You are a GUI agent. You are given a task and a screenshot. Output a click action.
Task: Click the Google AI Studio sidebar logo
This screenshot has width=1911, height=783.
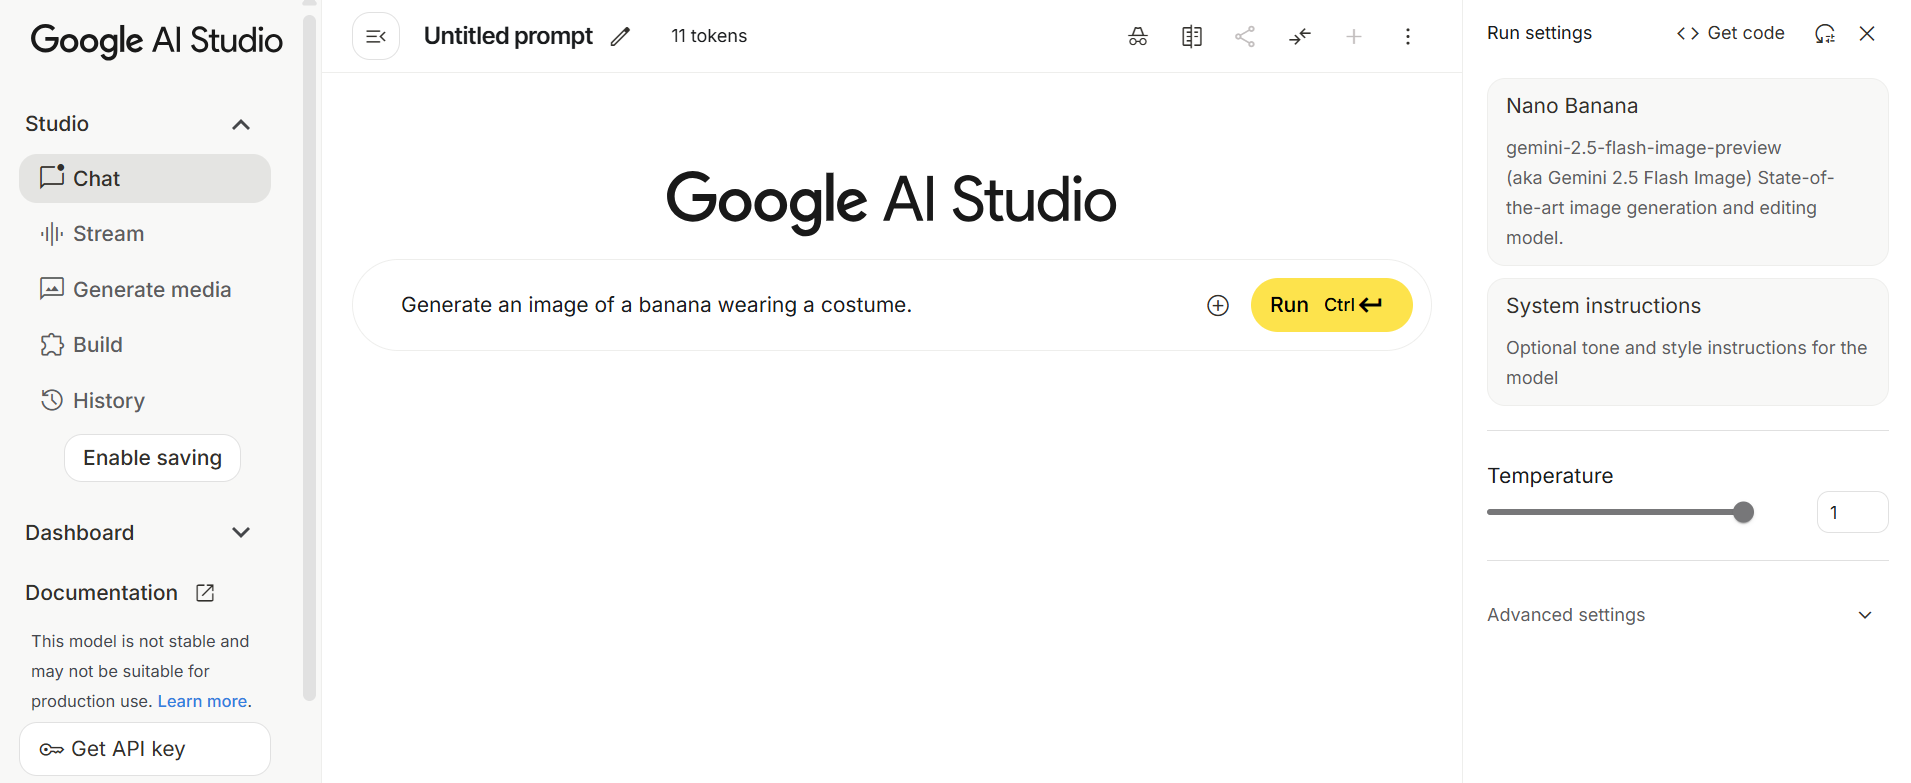(156, 40)
